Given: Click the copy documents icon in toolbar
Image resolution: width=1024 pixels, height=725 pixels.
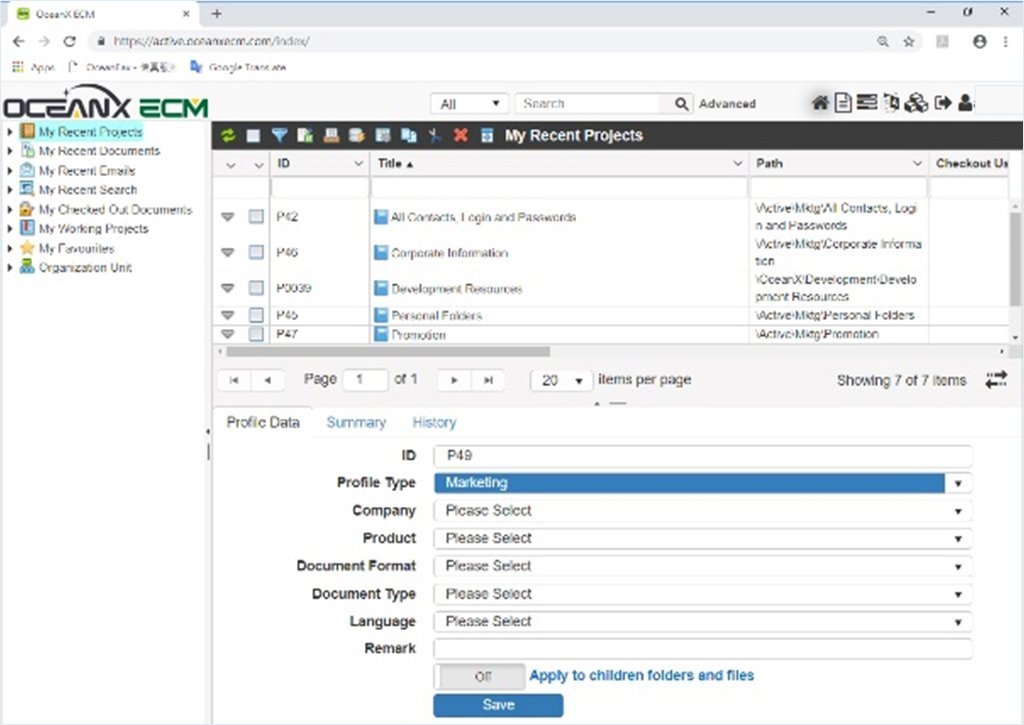Looking at the screenshot, I should pyautogui.click(x=409, y=135).
